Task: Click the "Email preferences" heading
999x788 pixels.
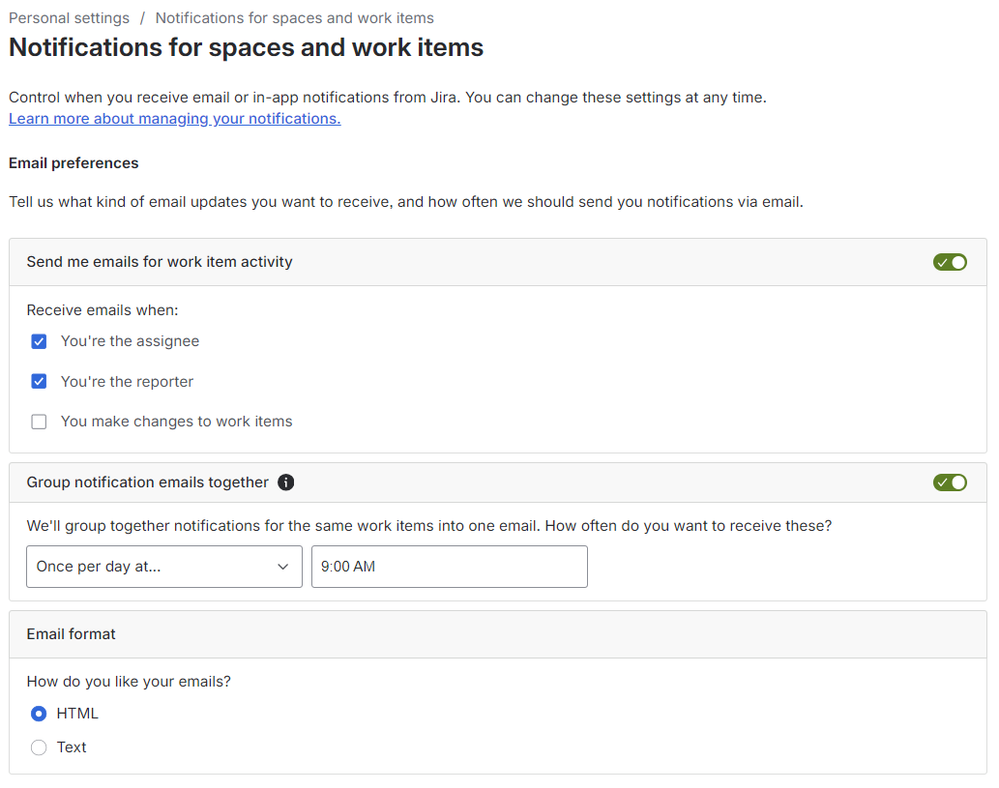Action: 73,163
